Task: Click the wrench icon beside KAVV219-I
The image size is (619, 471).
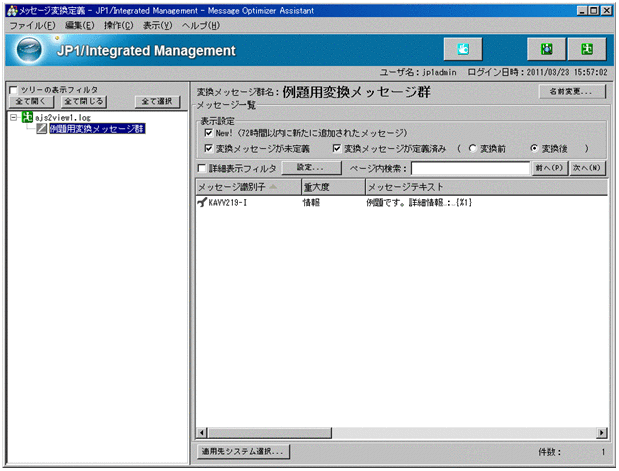Action: point(203,203)
